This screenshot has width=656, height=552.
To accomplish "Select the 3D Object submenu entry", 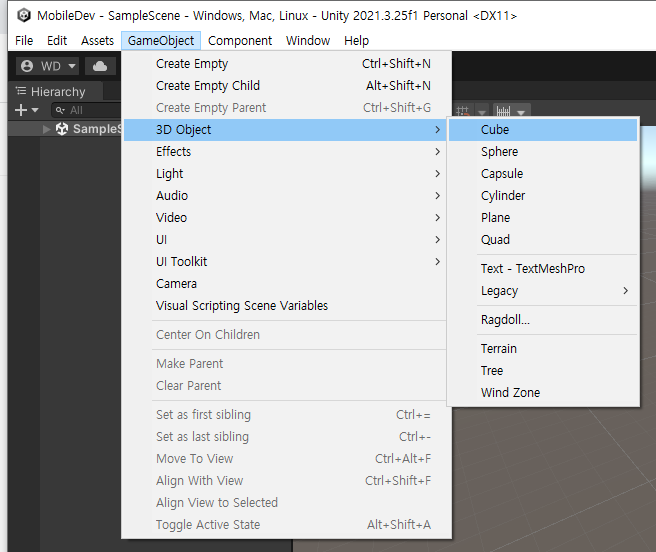I will coord(287,130).
